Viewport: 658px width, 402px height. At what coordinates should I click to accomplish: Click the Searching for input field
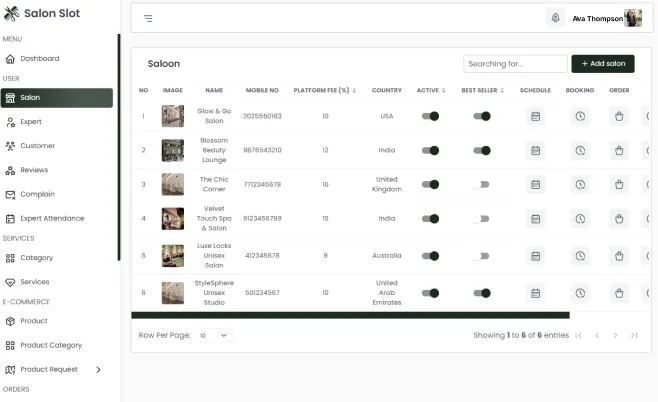point(515,64)
